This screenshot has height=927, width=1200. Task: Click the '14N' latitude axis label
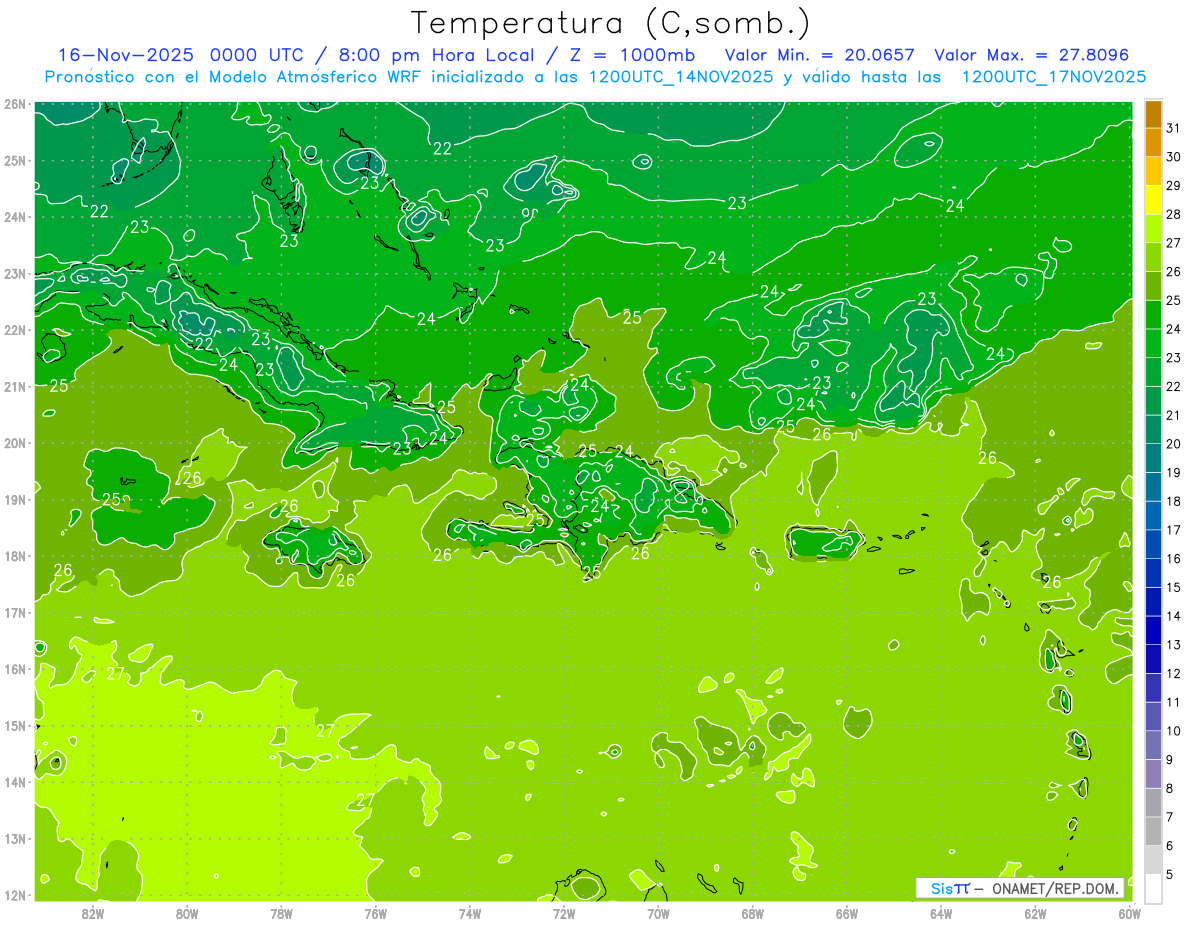point(14,782)
